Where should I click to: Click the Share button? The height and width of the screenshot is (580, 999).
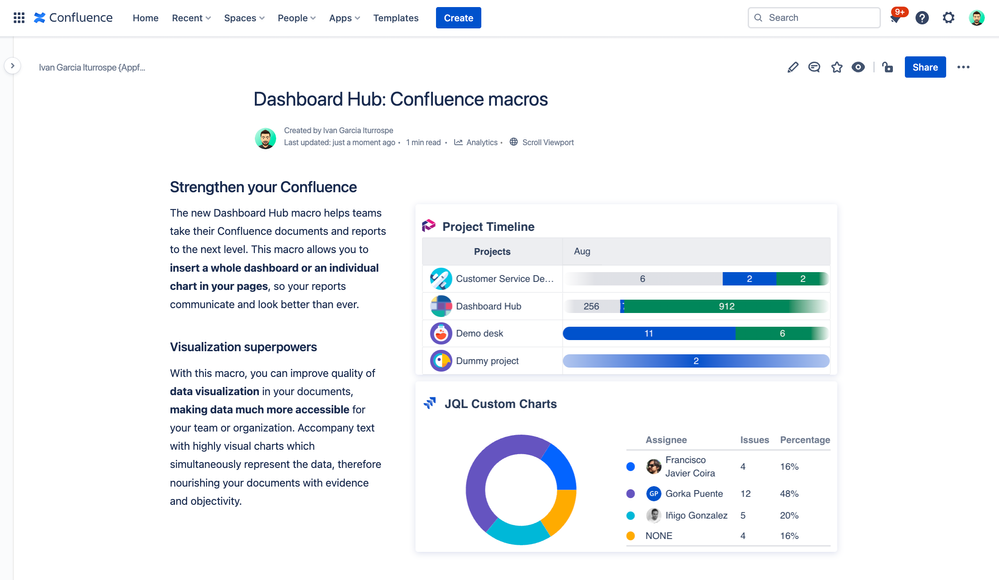(x=925, y=67)
